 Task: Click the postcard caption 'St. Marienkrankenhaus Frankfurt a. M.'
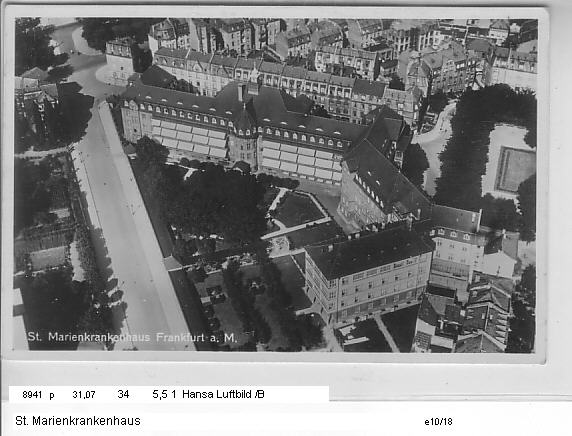click(x=132, y=337)
